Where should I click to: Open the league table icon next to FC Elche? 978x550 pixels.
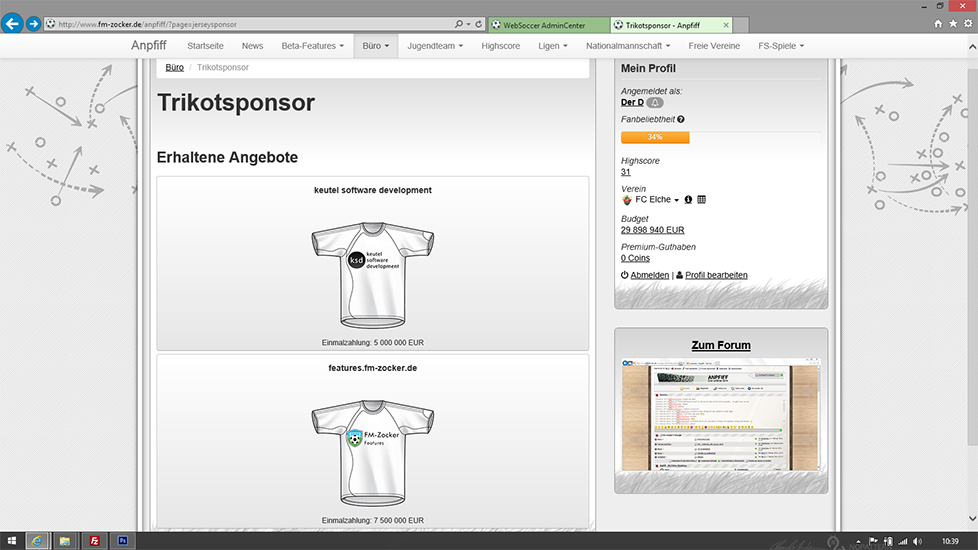point(701,200)
